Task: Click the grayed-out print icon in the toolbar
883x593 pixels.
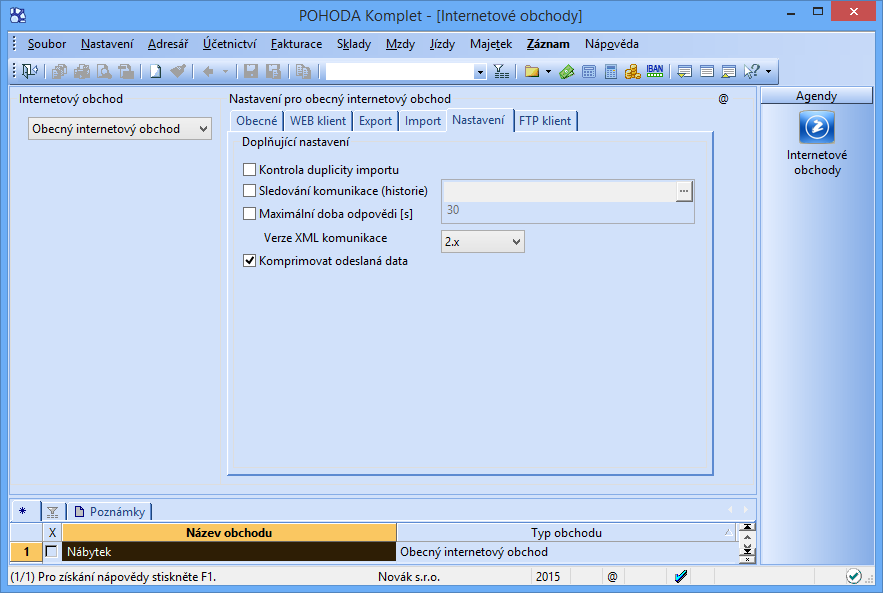Action: coord(82,71)
